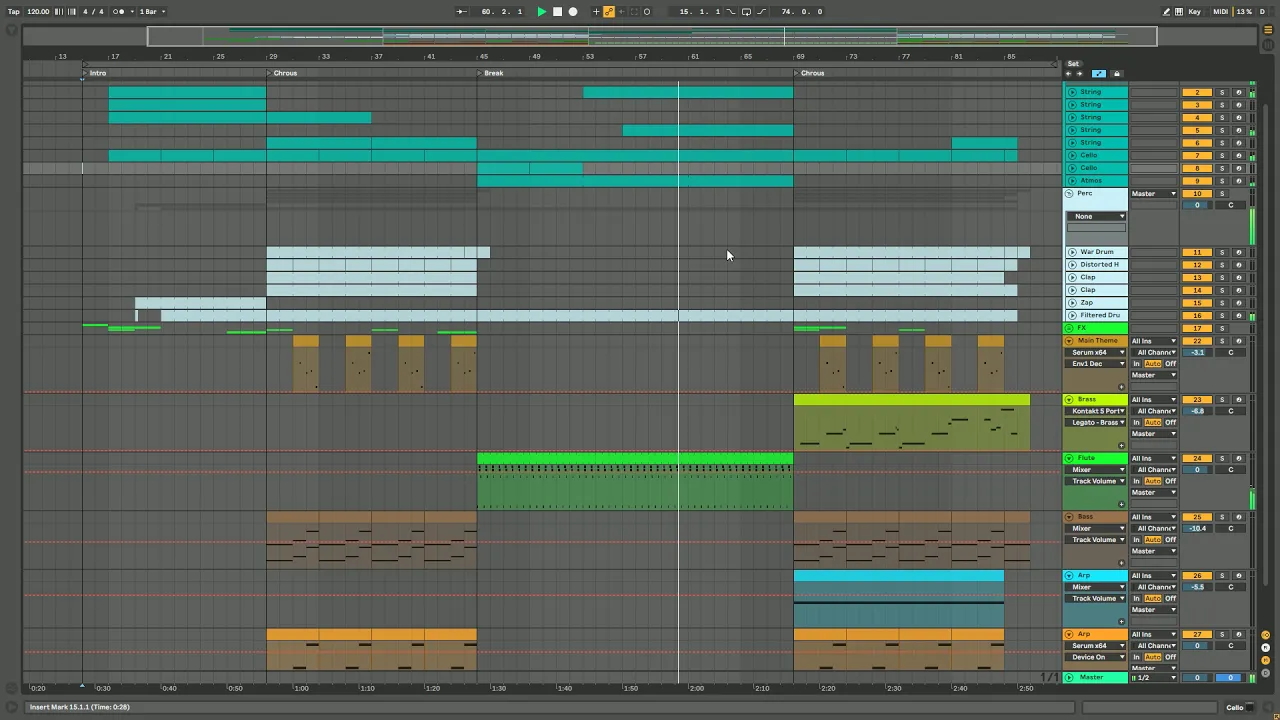Click the Tap tempo button
This screenshot has height=720, width=1280.
pos(14,11)
